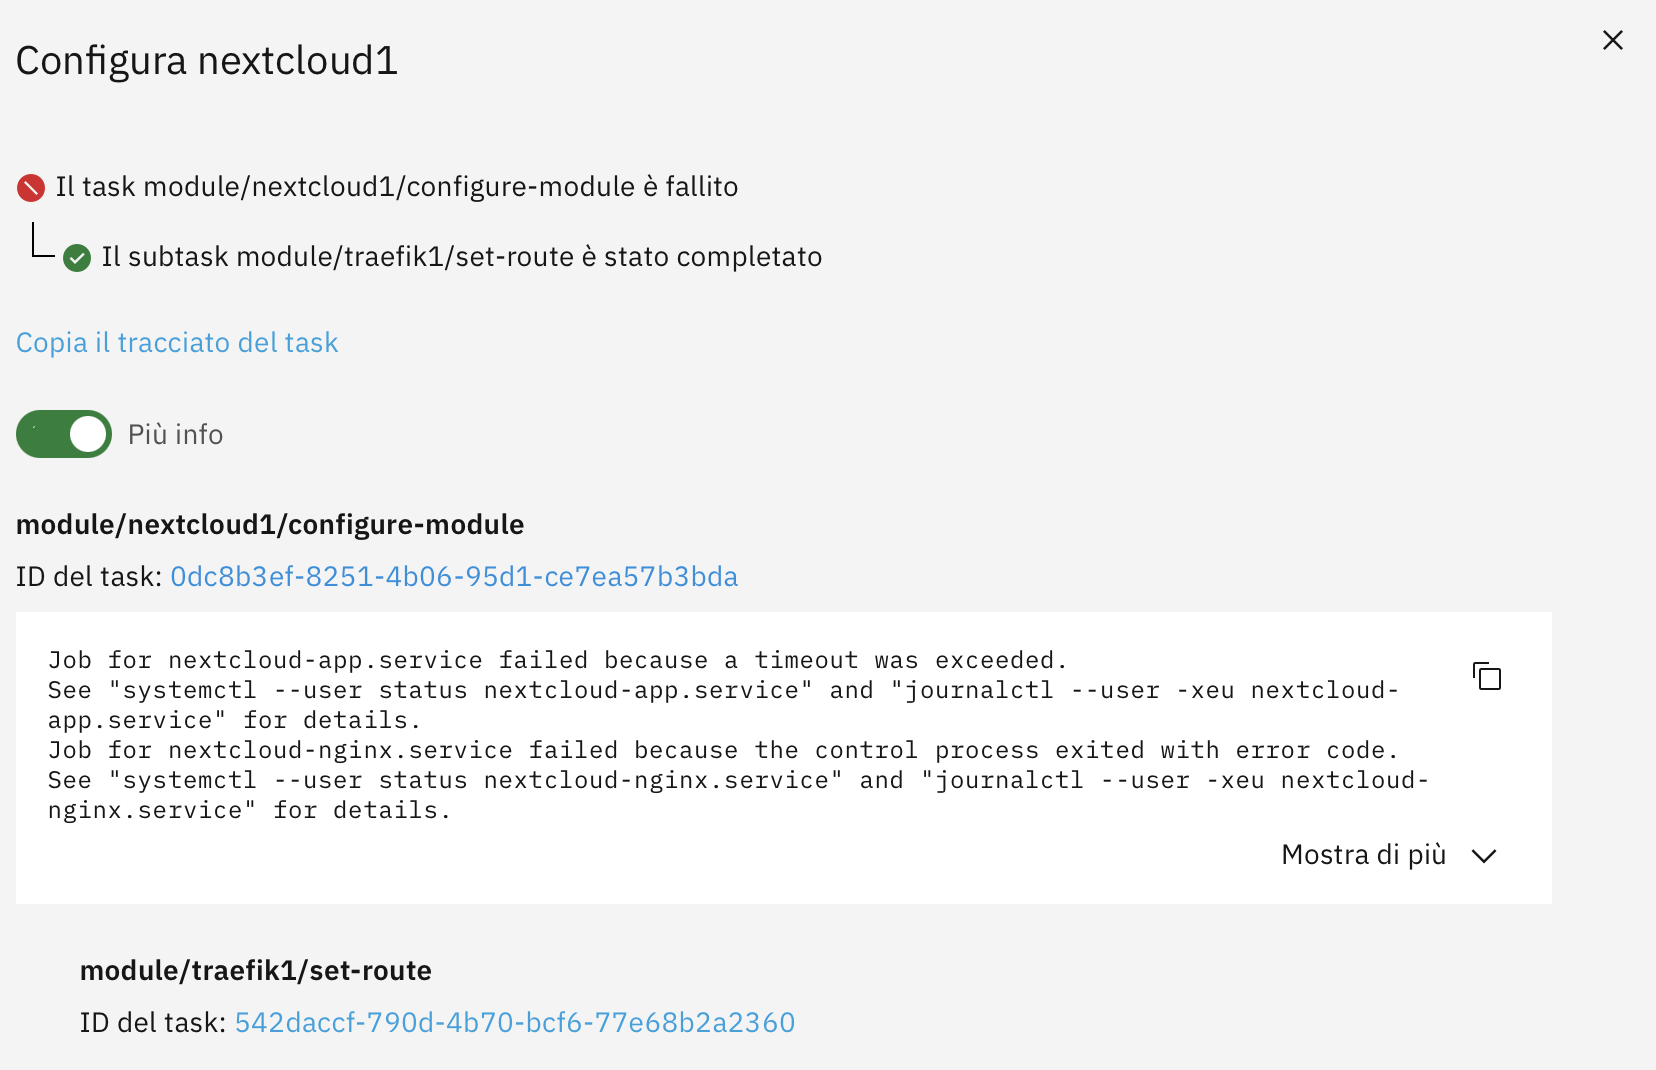Click Copia il tracciato del task link
This screenshot has width=1656, height=1070.
click(177, 342)
